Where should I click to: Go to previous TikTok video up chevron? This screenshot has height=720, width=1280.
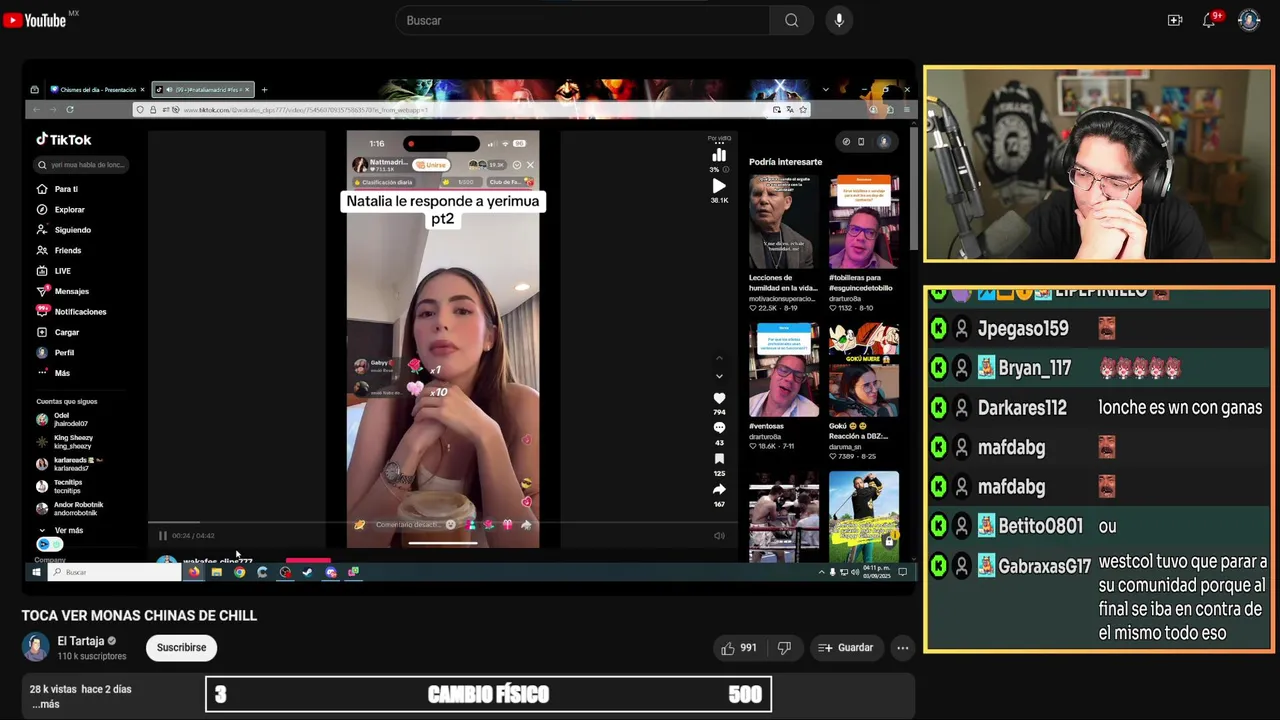719,358
